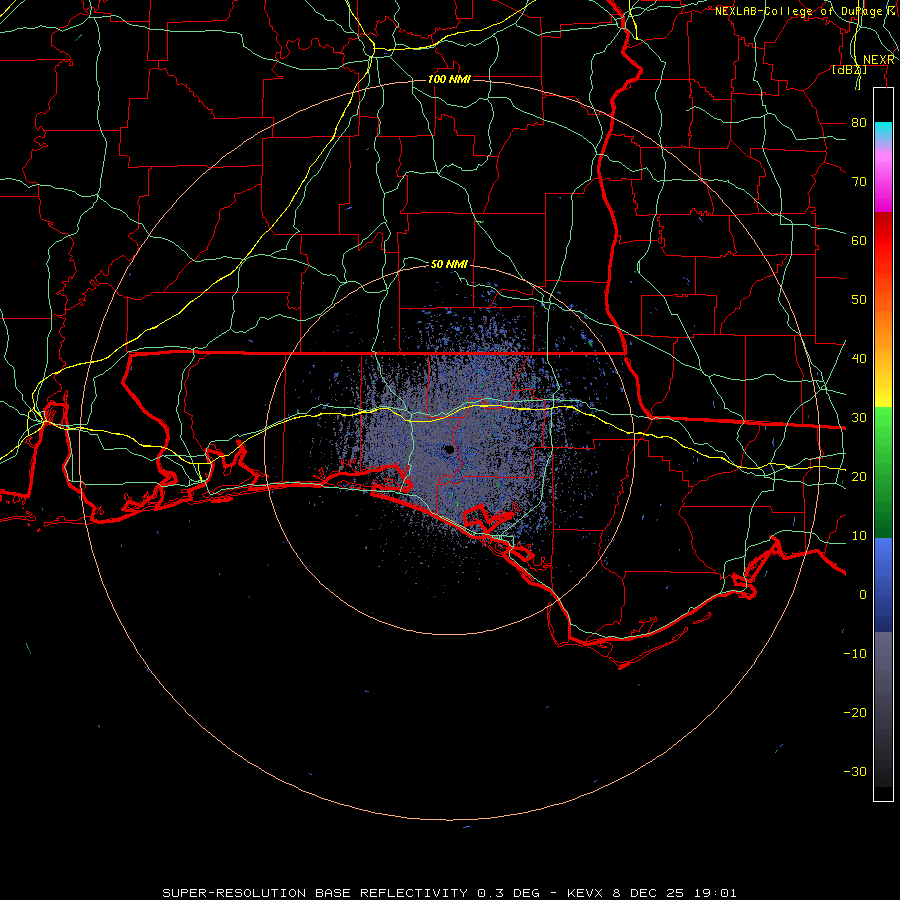Click the "100 NMI" range ring label
900x900 pixels.
(449, 79)
